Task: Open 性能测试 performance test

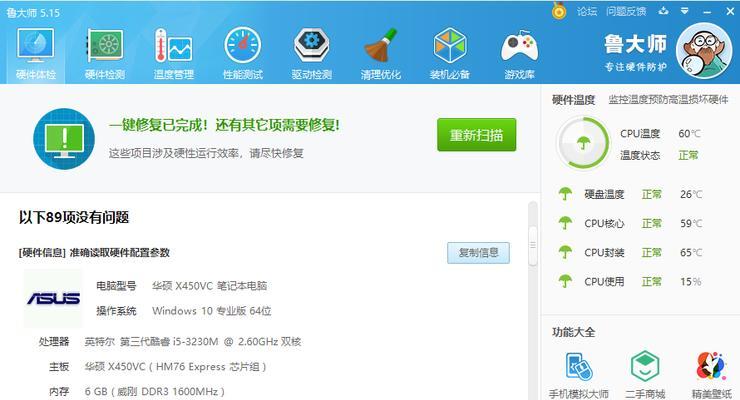Action: click(243, 53)
